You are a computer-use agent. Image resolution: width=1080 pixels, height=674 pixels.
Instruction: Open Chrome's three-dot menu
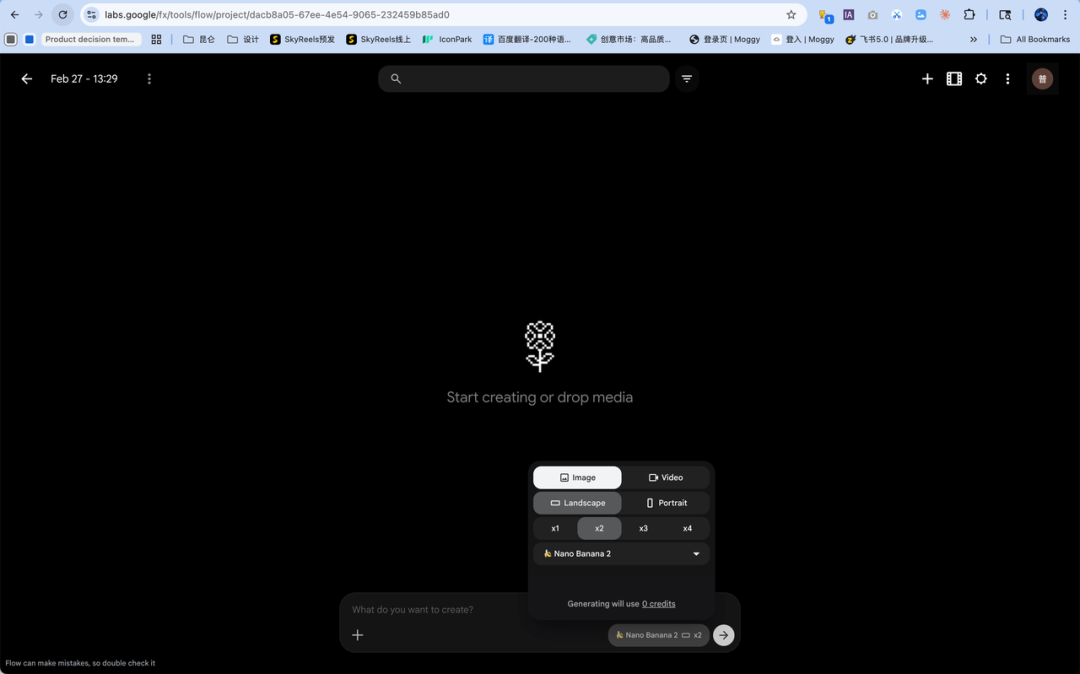[1065, 14]
